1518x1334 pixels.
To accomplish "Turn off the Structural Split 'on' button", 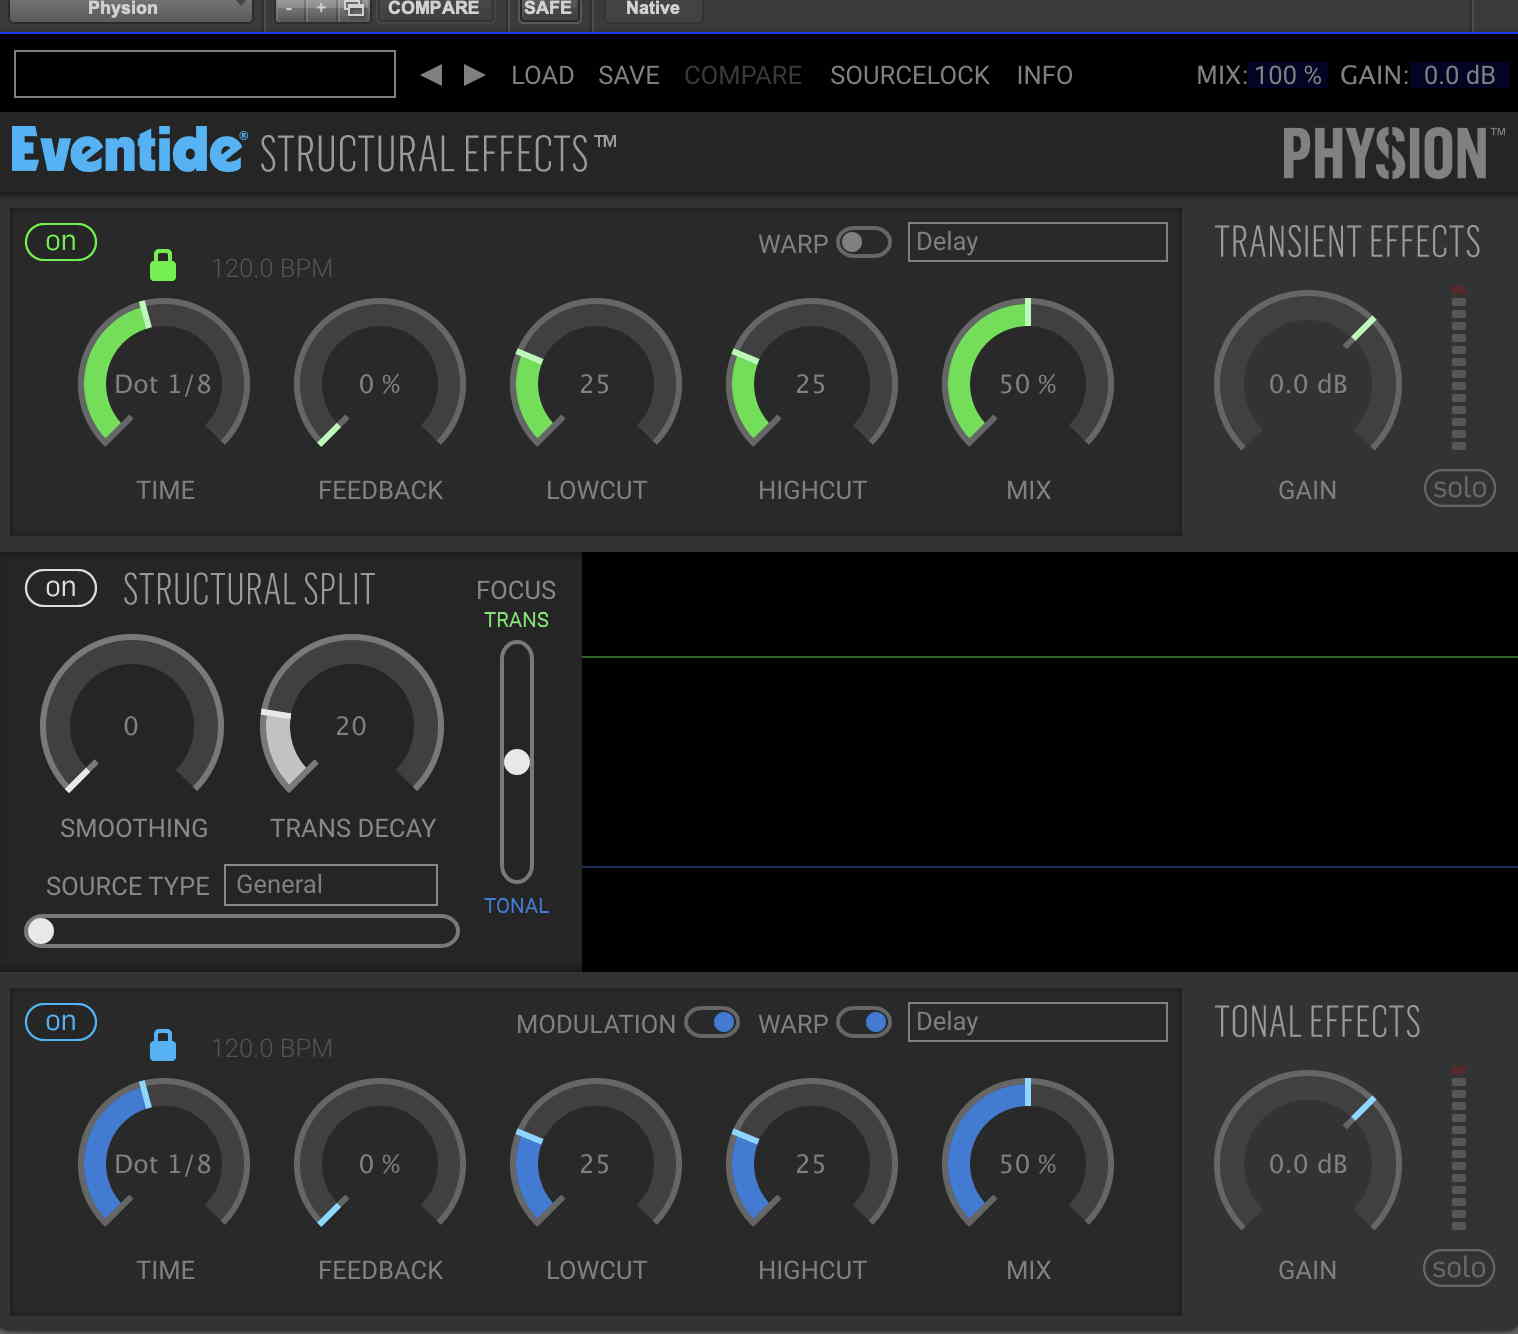I will (x=61, y=588).
